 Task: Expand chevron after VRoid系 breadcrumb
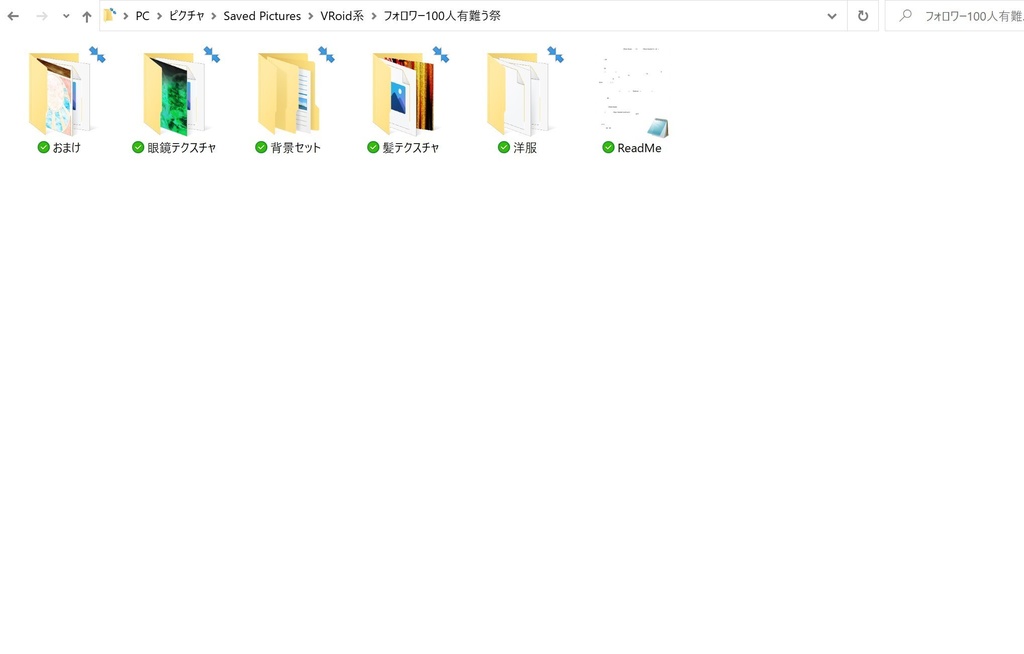[x=374, y=16]
